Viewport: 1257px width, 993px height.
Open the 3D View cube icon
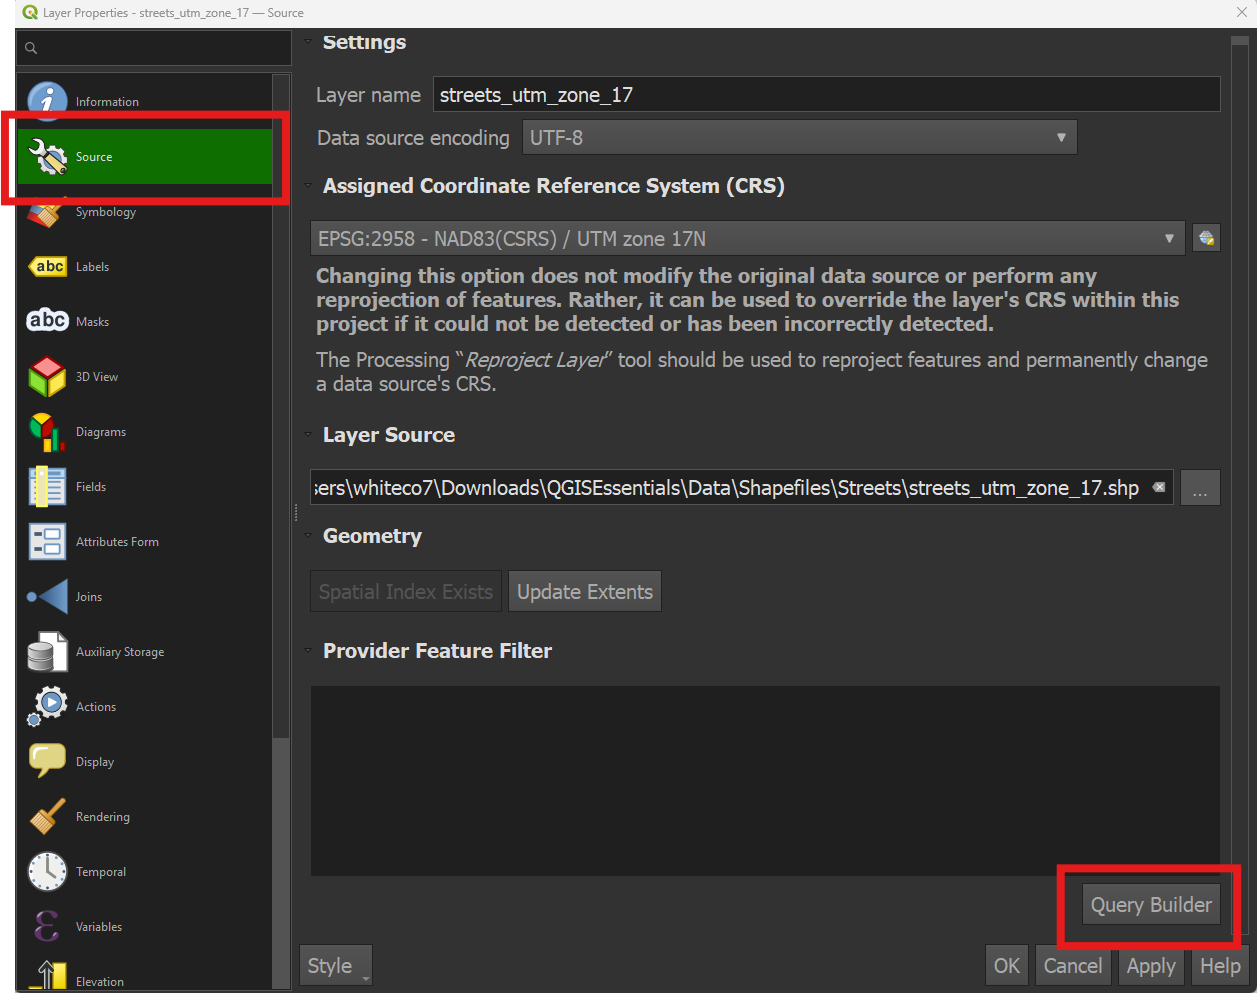coord(47,376)
